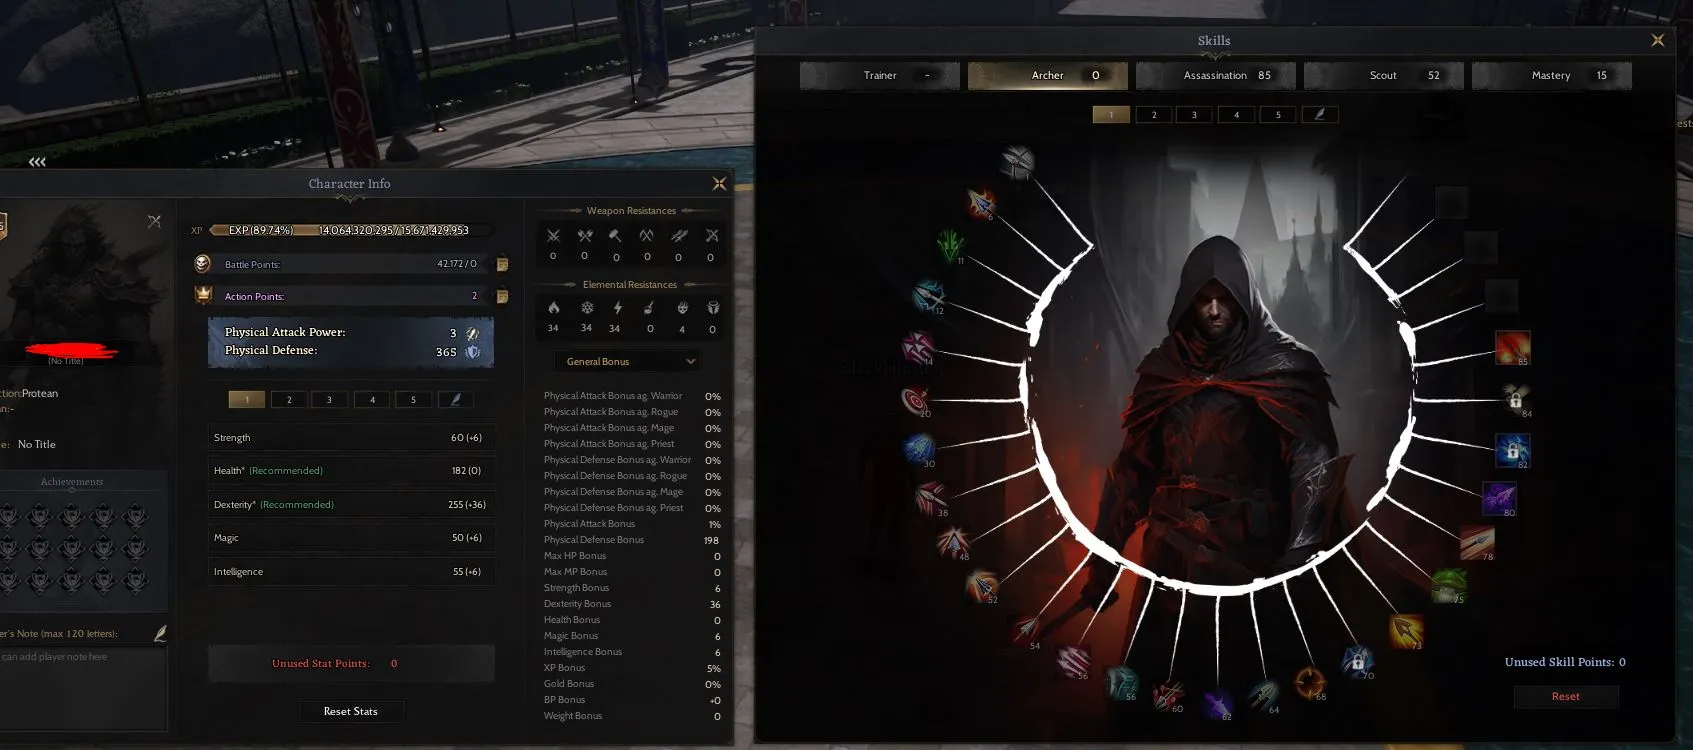Select the level 6 arrow skill icon
The height and width of the screenshot is (750, 1693).
981,203
